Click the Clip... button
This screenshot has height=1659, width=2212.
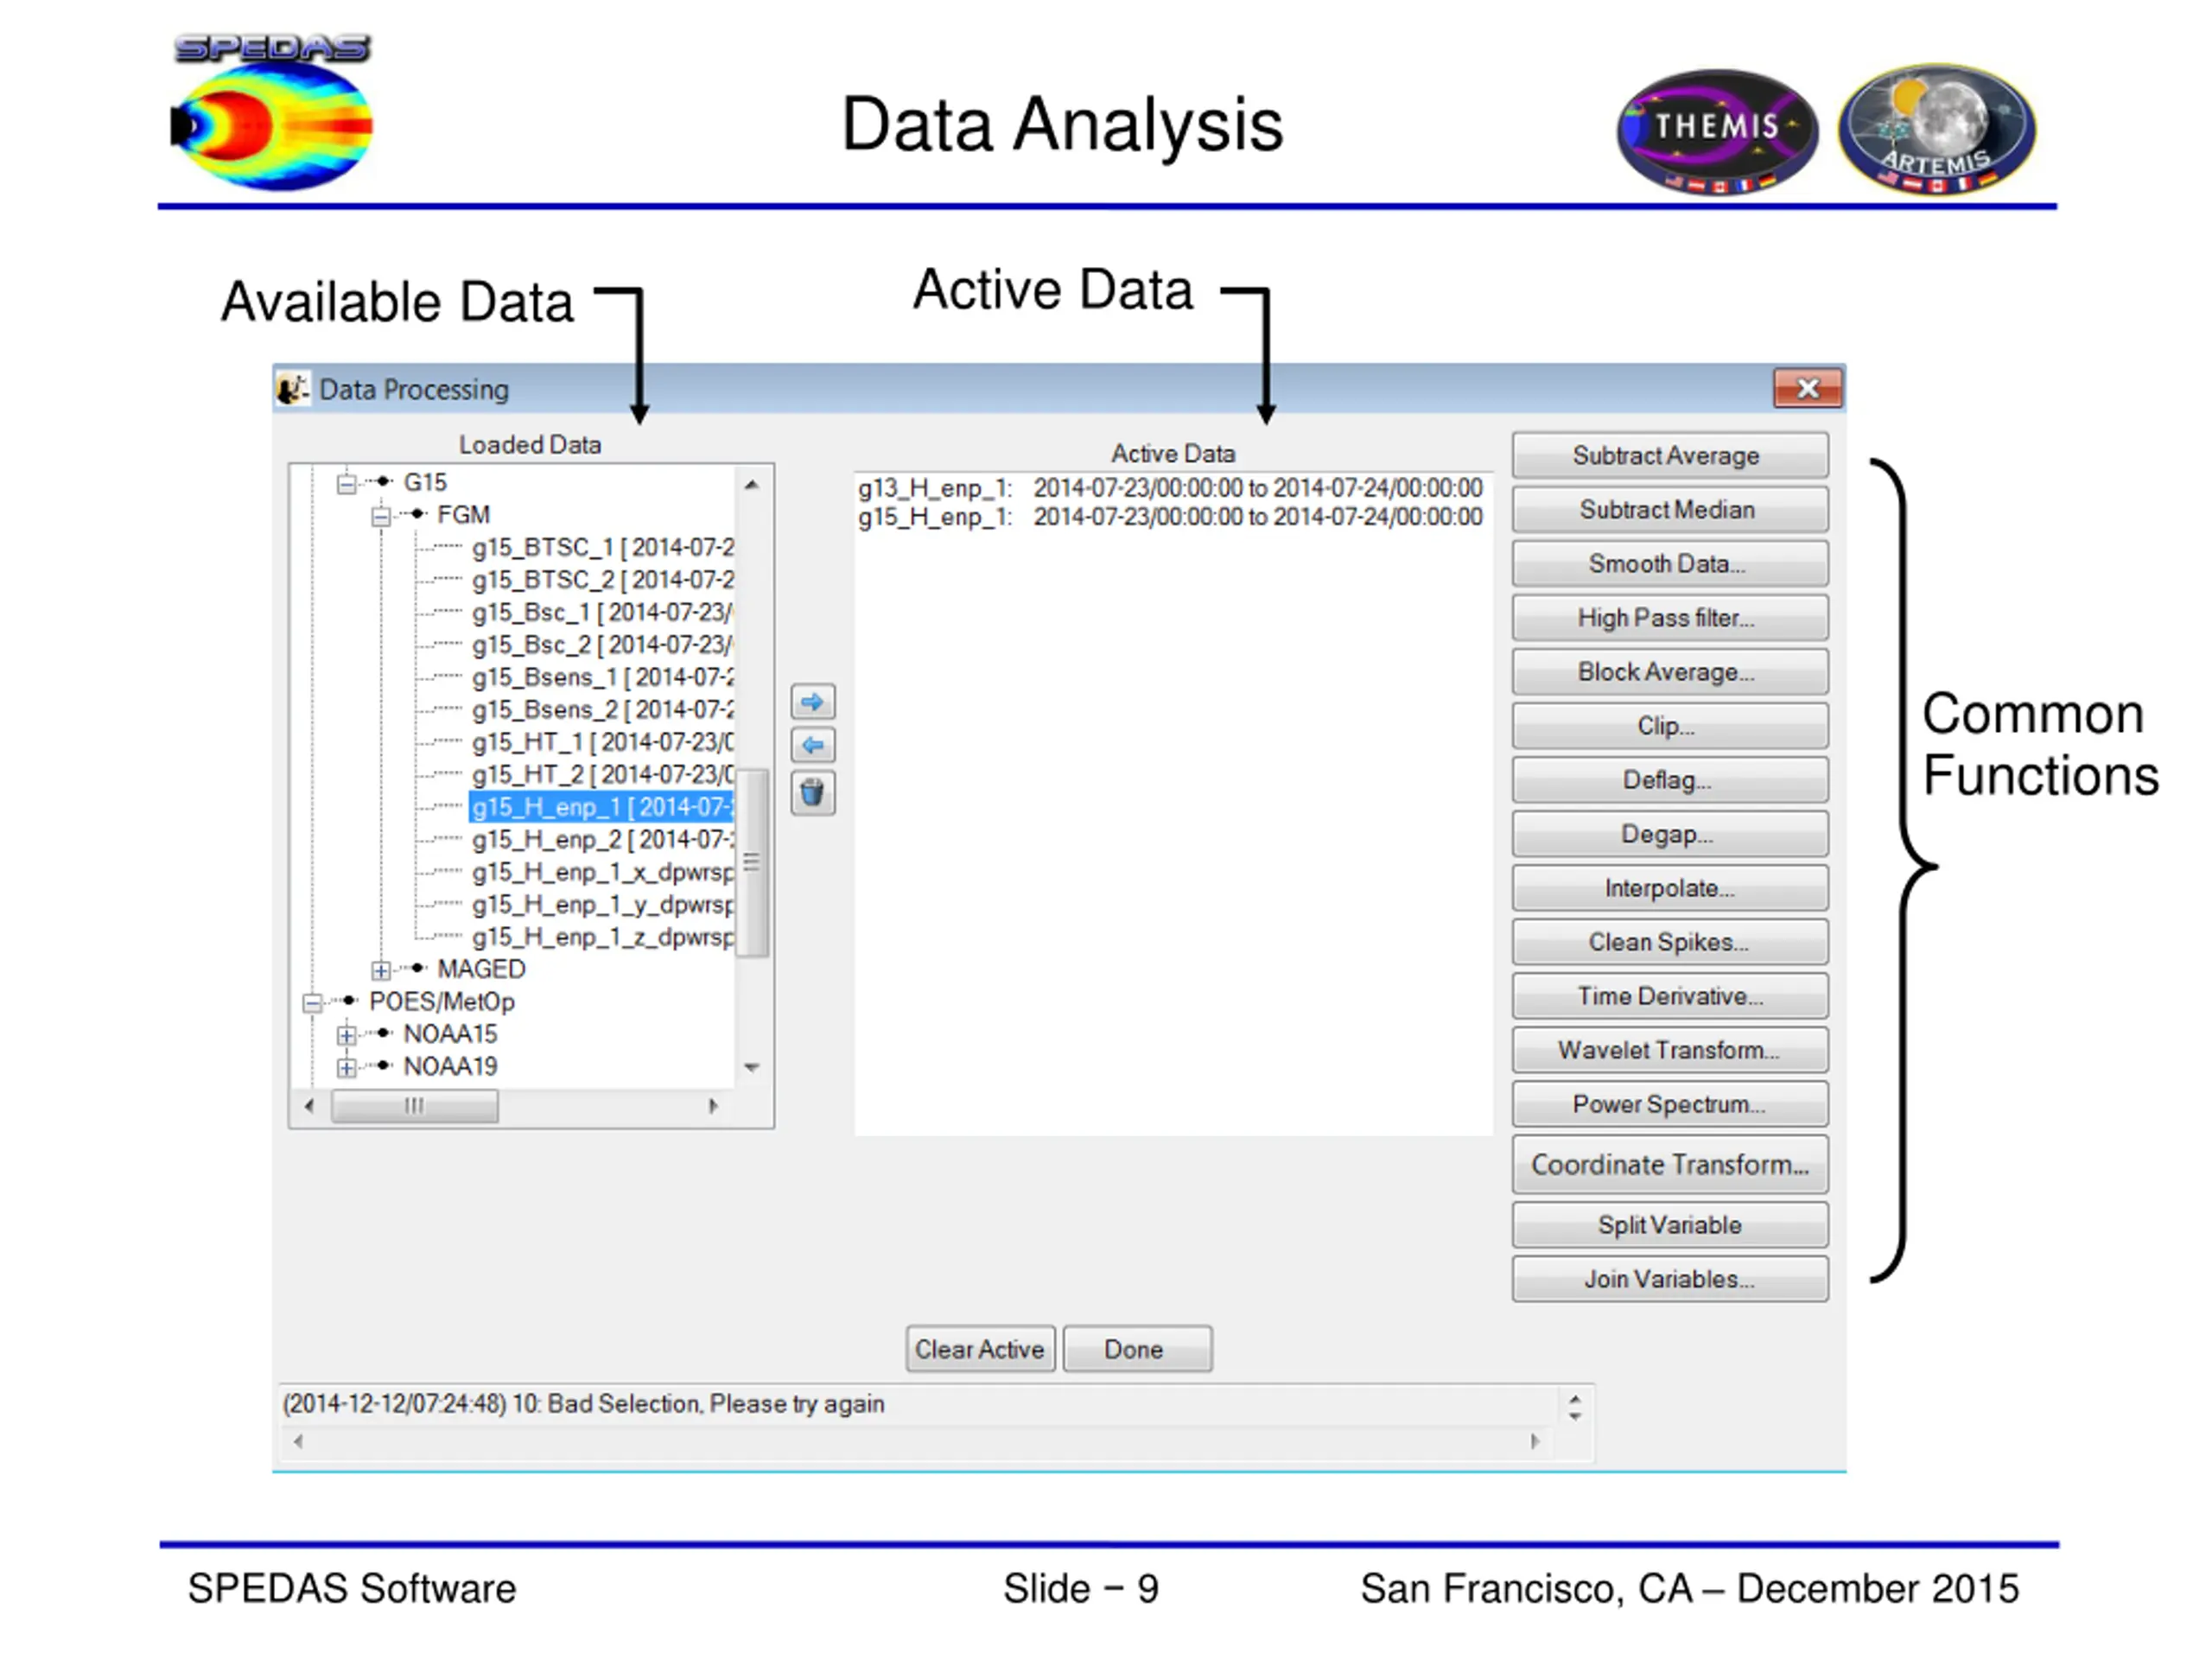pos(1670,726)
